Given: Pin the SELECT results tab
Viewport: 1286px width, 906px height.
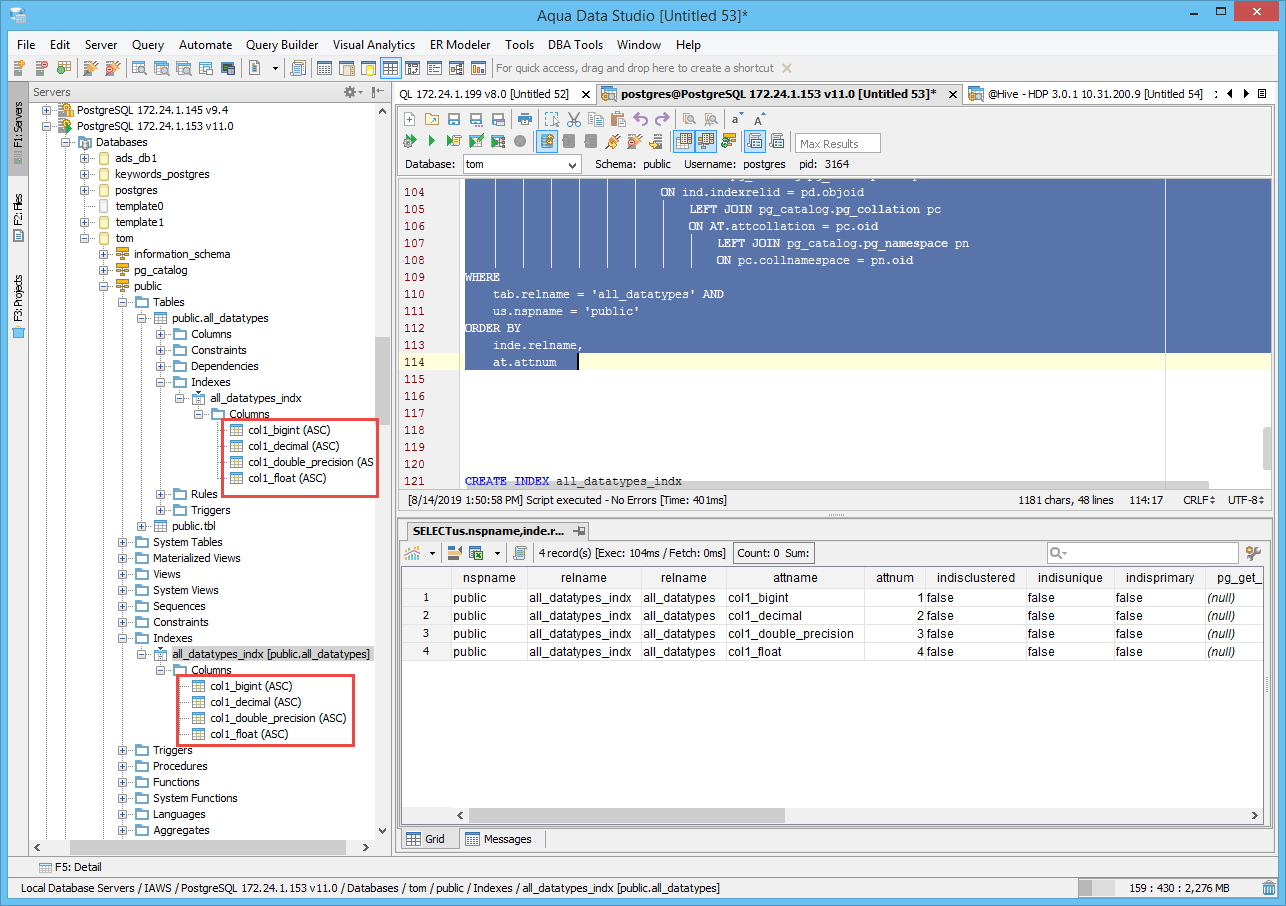Looking at the screenshot, I should coord(580,531).
